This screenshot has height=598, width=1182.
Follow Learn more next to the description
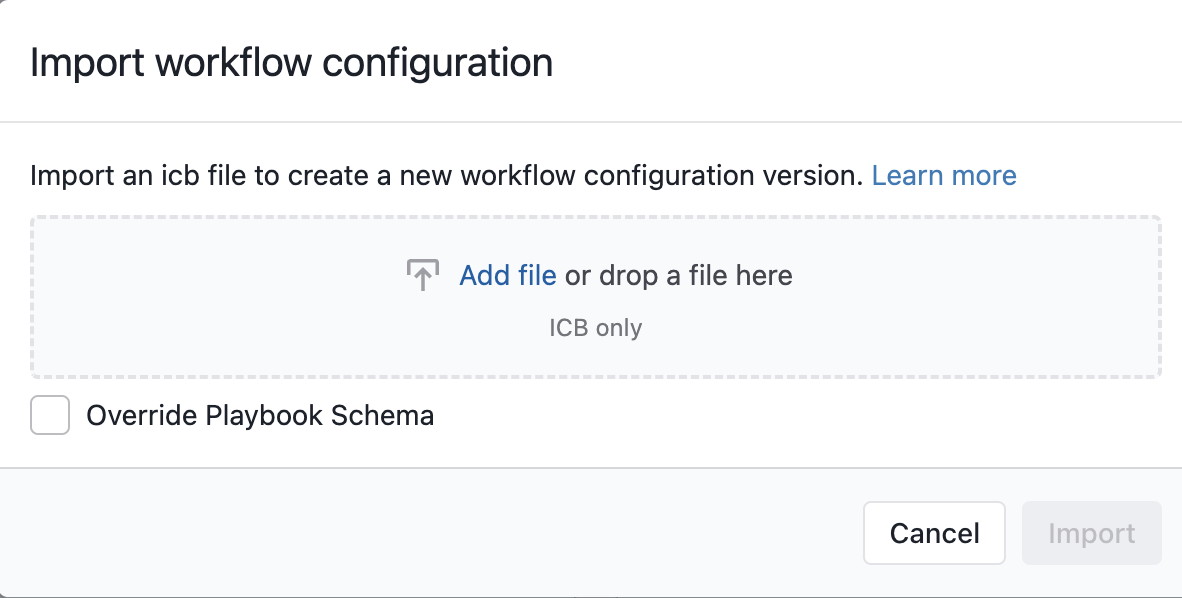click(x=944, y=176)
